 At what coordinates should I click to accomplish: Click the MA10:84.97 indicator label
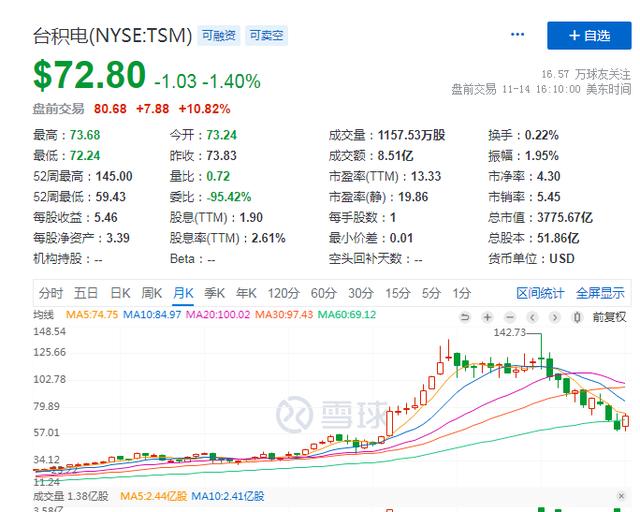tap(152, 314)
